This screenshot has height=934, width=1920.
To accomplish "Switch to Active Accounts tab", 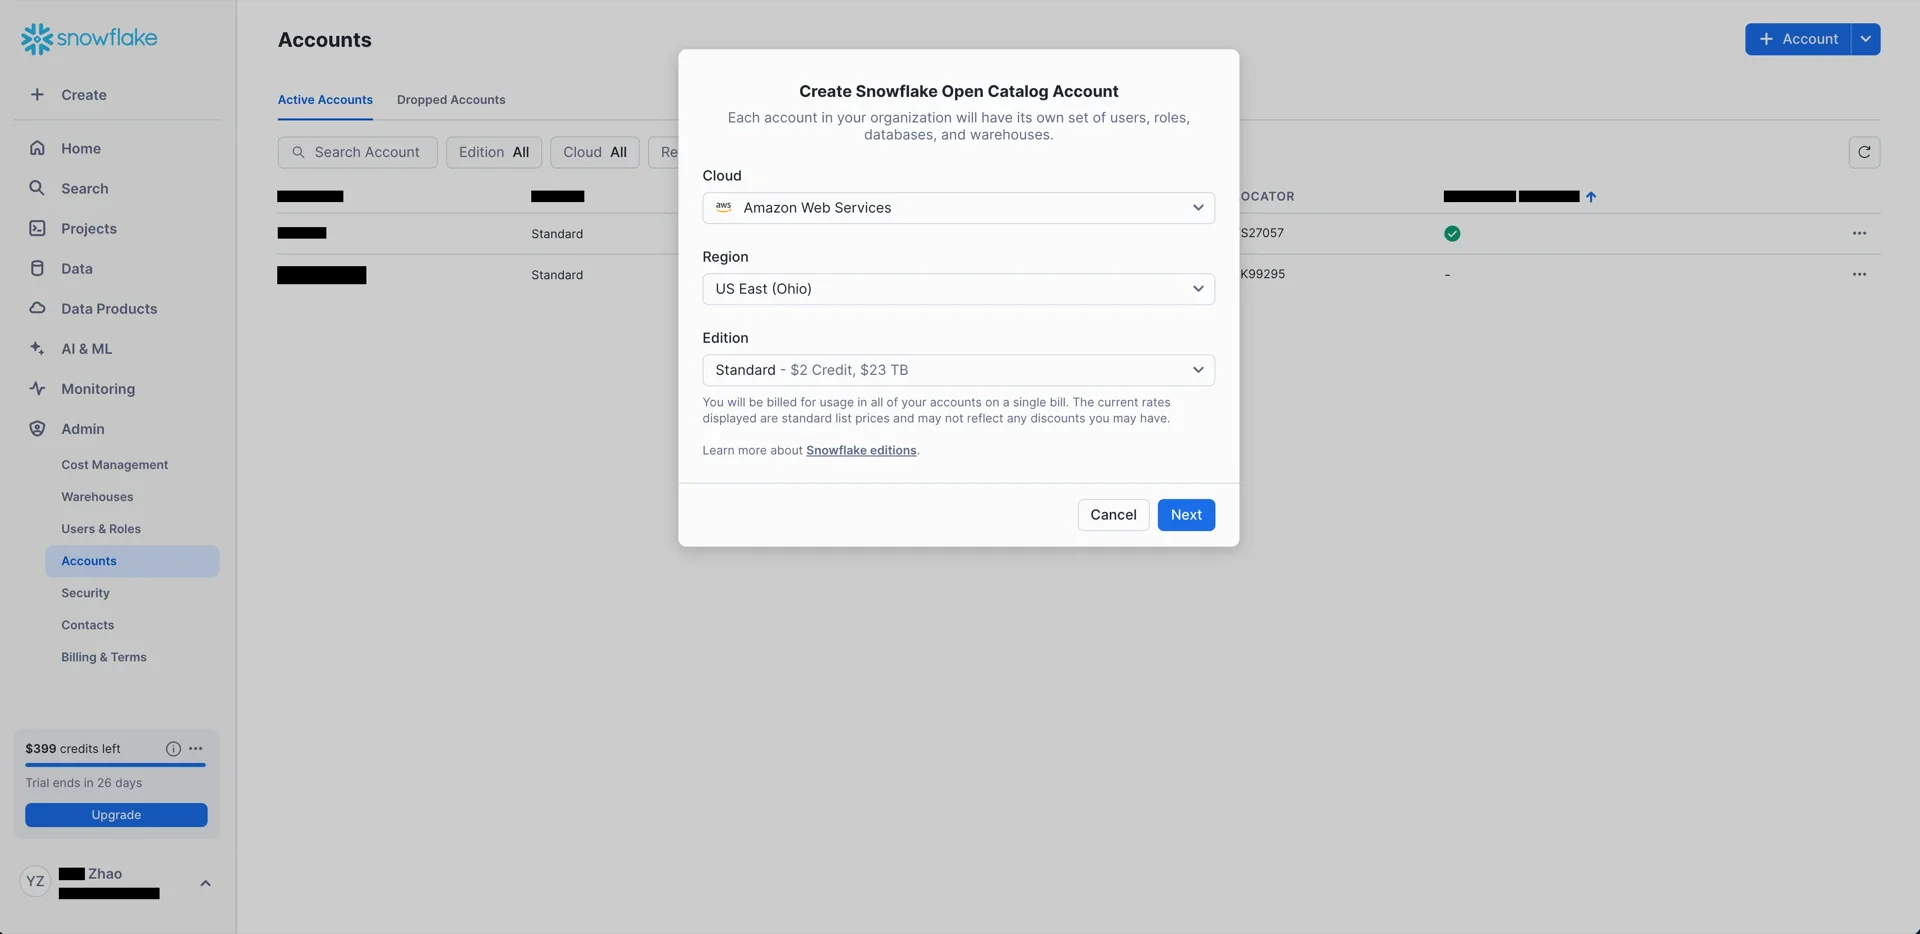I will 325,100.
